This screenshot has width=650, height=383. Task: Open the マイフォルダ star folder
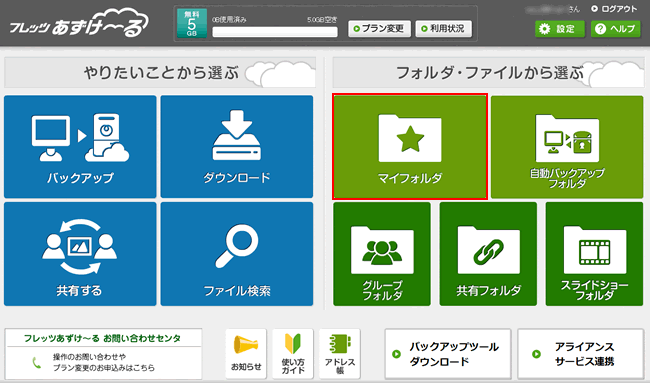(x=410, y=147)
